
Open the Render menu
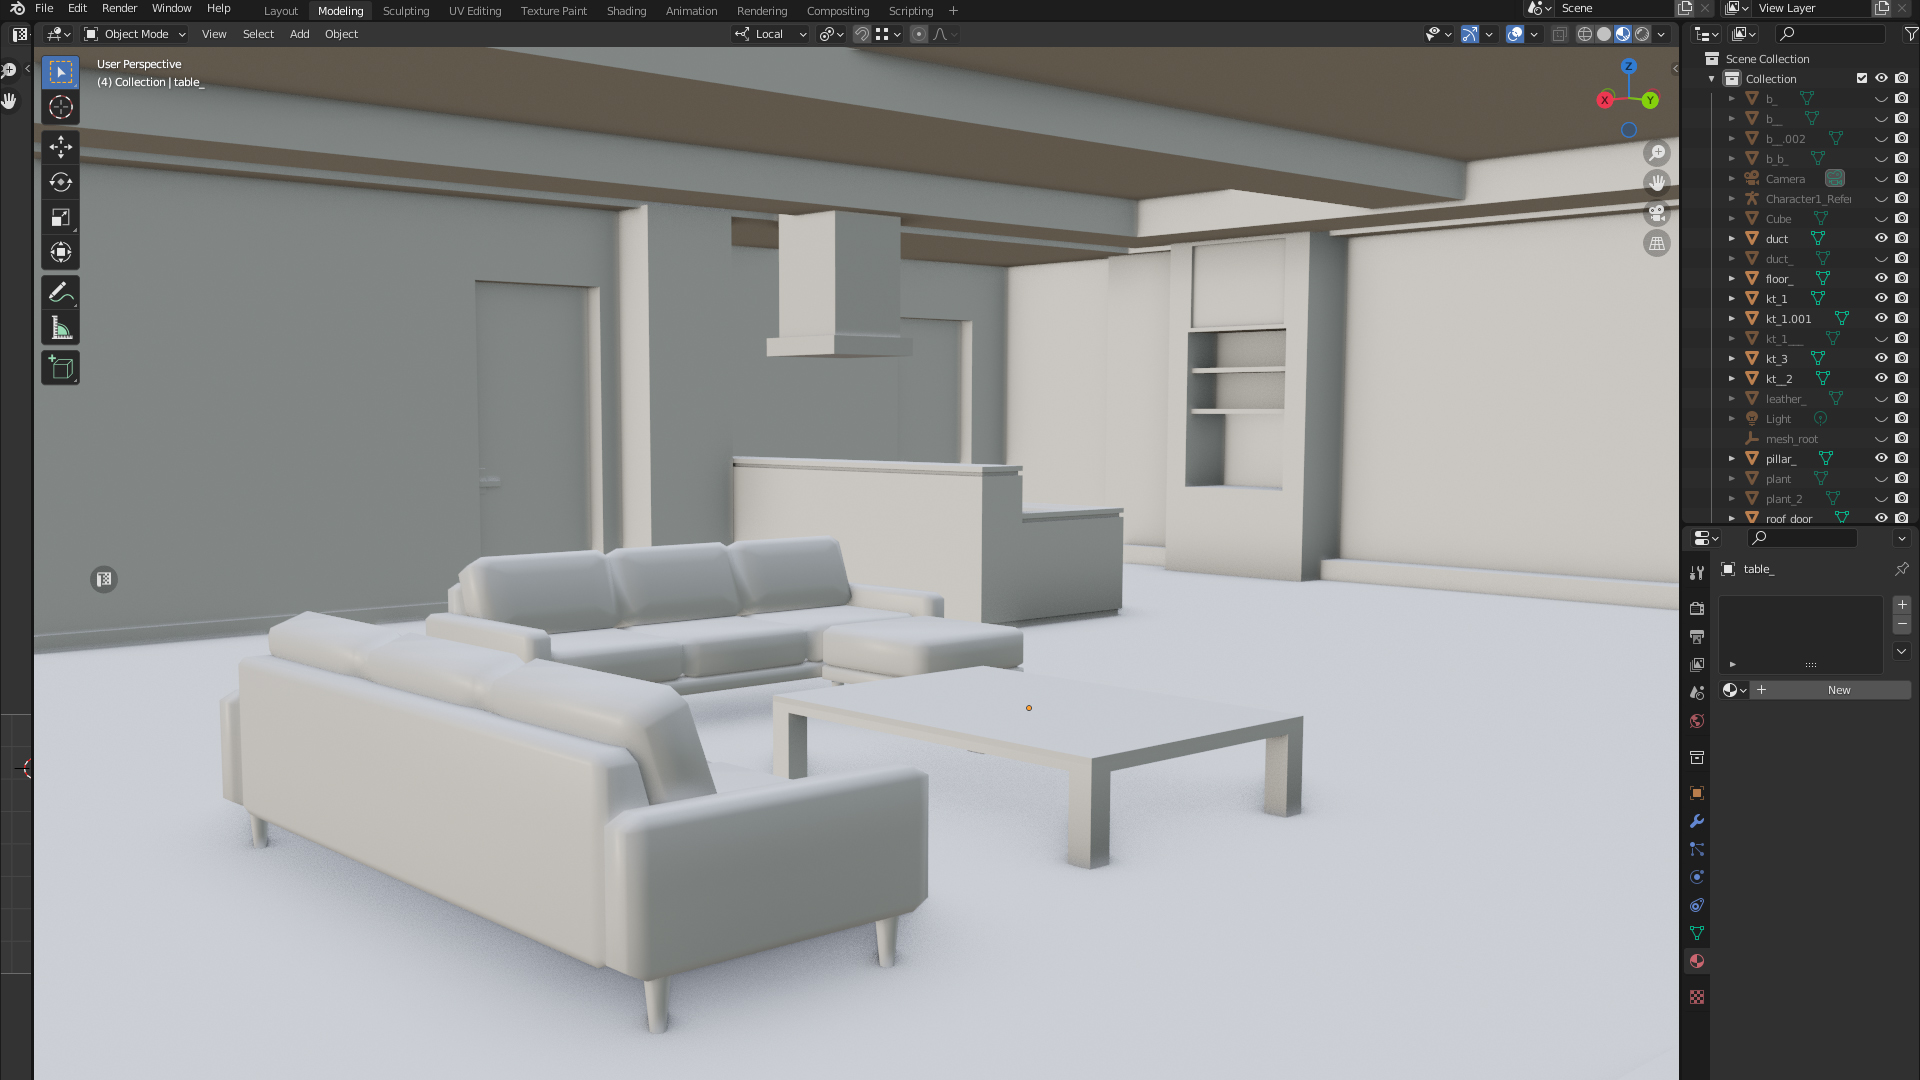tap(119, 8)
